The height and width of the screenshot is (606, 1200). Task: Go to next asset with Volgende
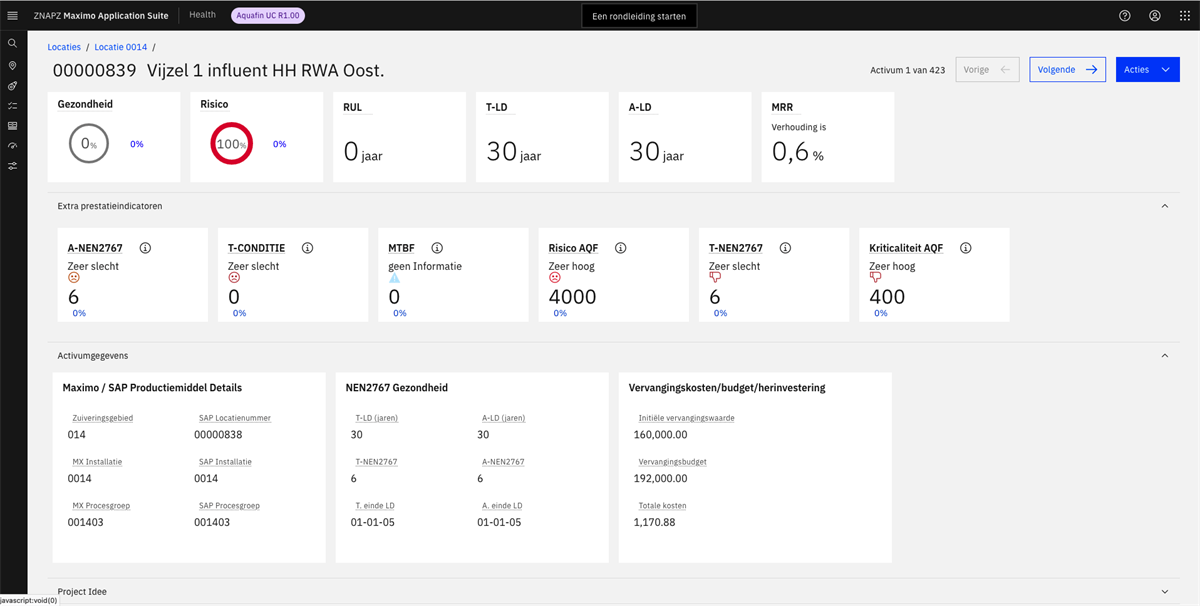[1068, 70]
